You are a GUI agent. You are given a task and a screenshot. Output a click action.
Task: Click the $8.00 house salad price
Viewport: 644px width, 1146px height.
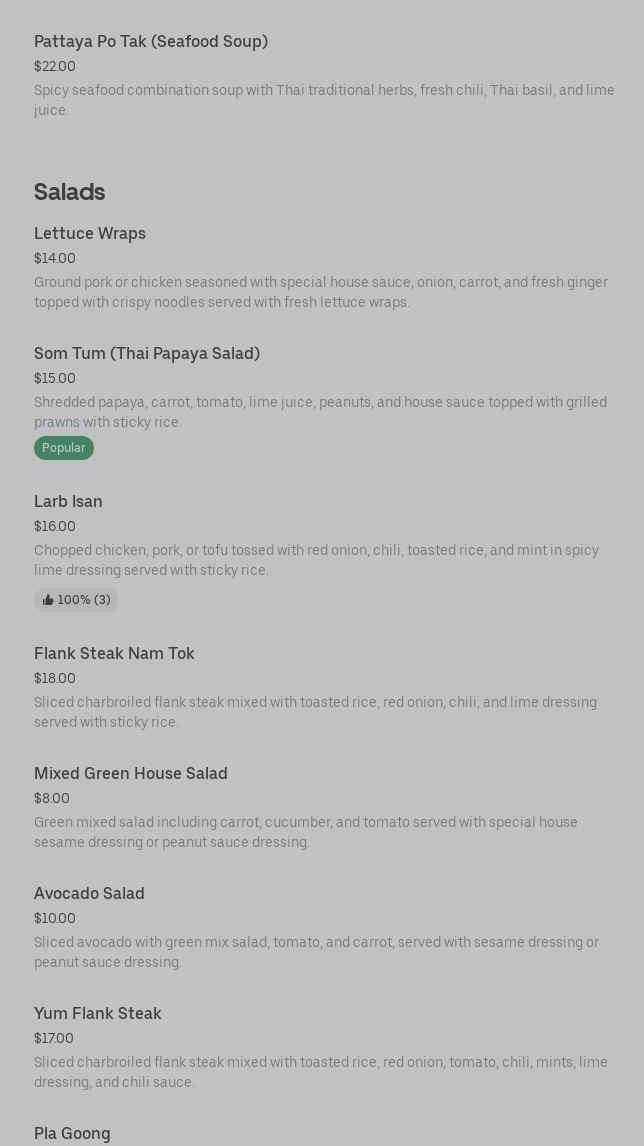tap(52, 798)
